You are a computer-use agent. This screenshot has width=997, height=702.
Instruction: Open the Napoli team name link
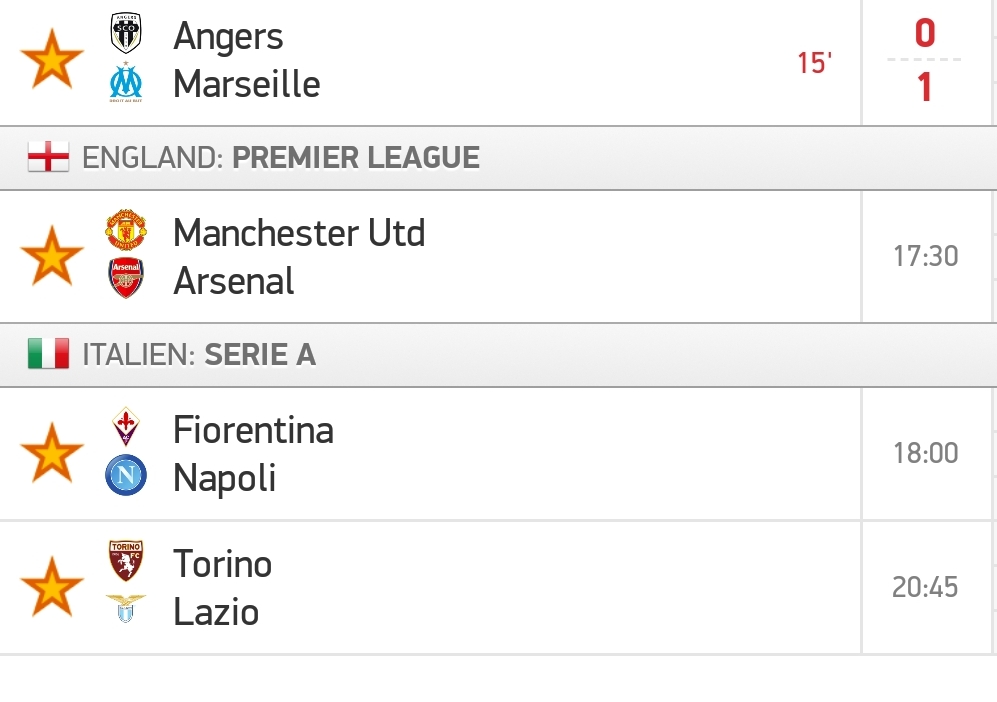coord(224,478)
